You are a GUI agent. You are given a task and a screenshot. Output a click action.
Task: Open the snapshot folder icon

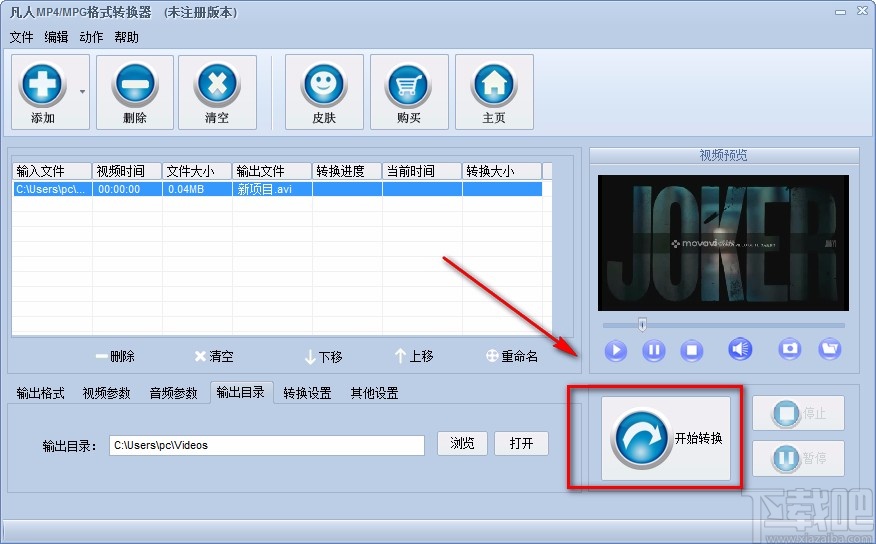[830, 349]
